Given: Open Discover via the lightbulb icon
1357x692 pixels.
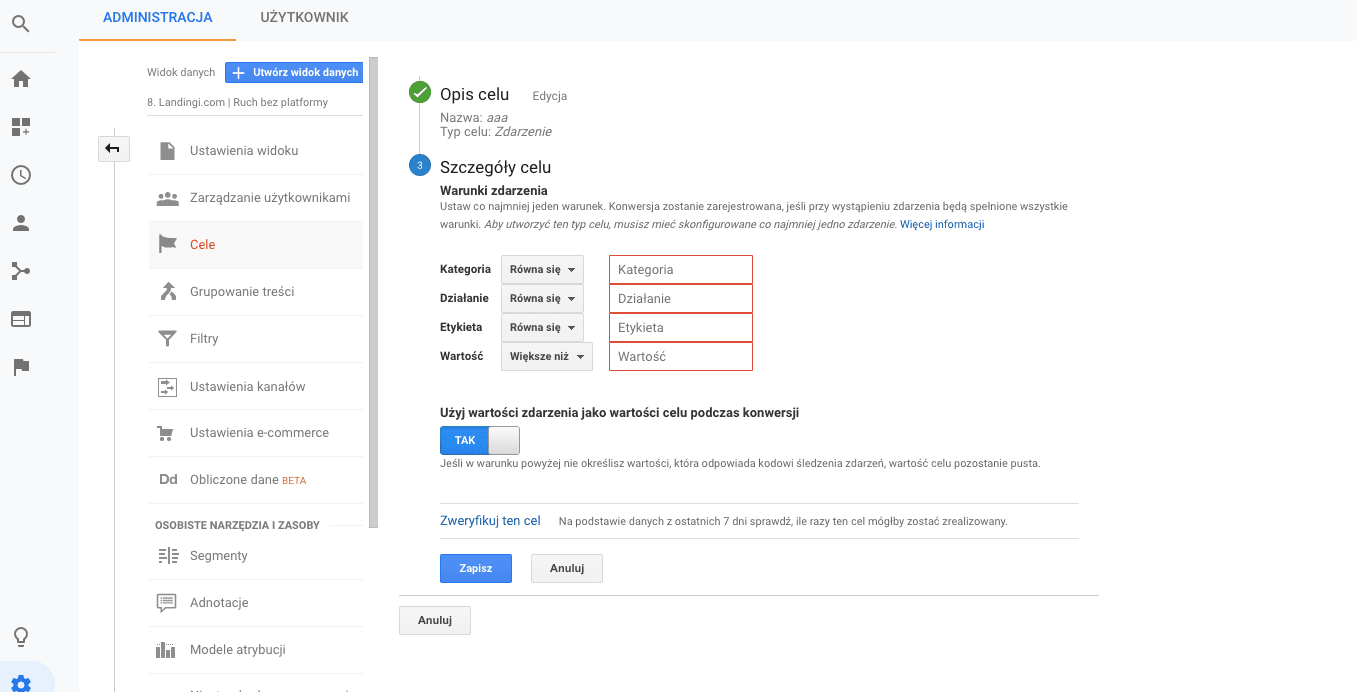Looking at the screenshot, I should click(x=21, y=636).
